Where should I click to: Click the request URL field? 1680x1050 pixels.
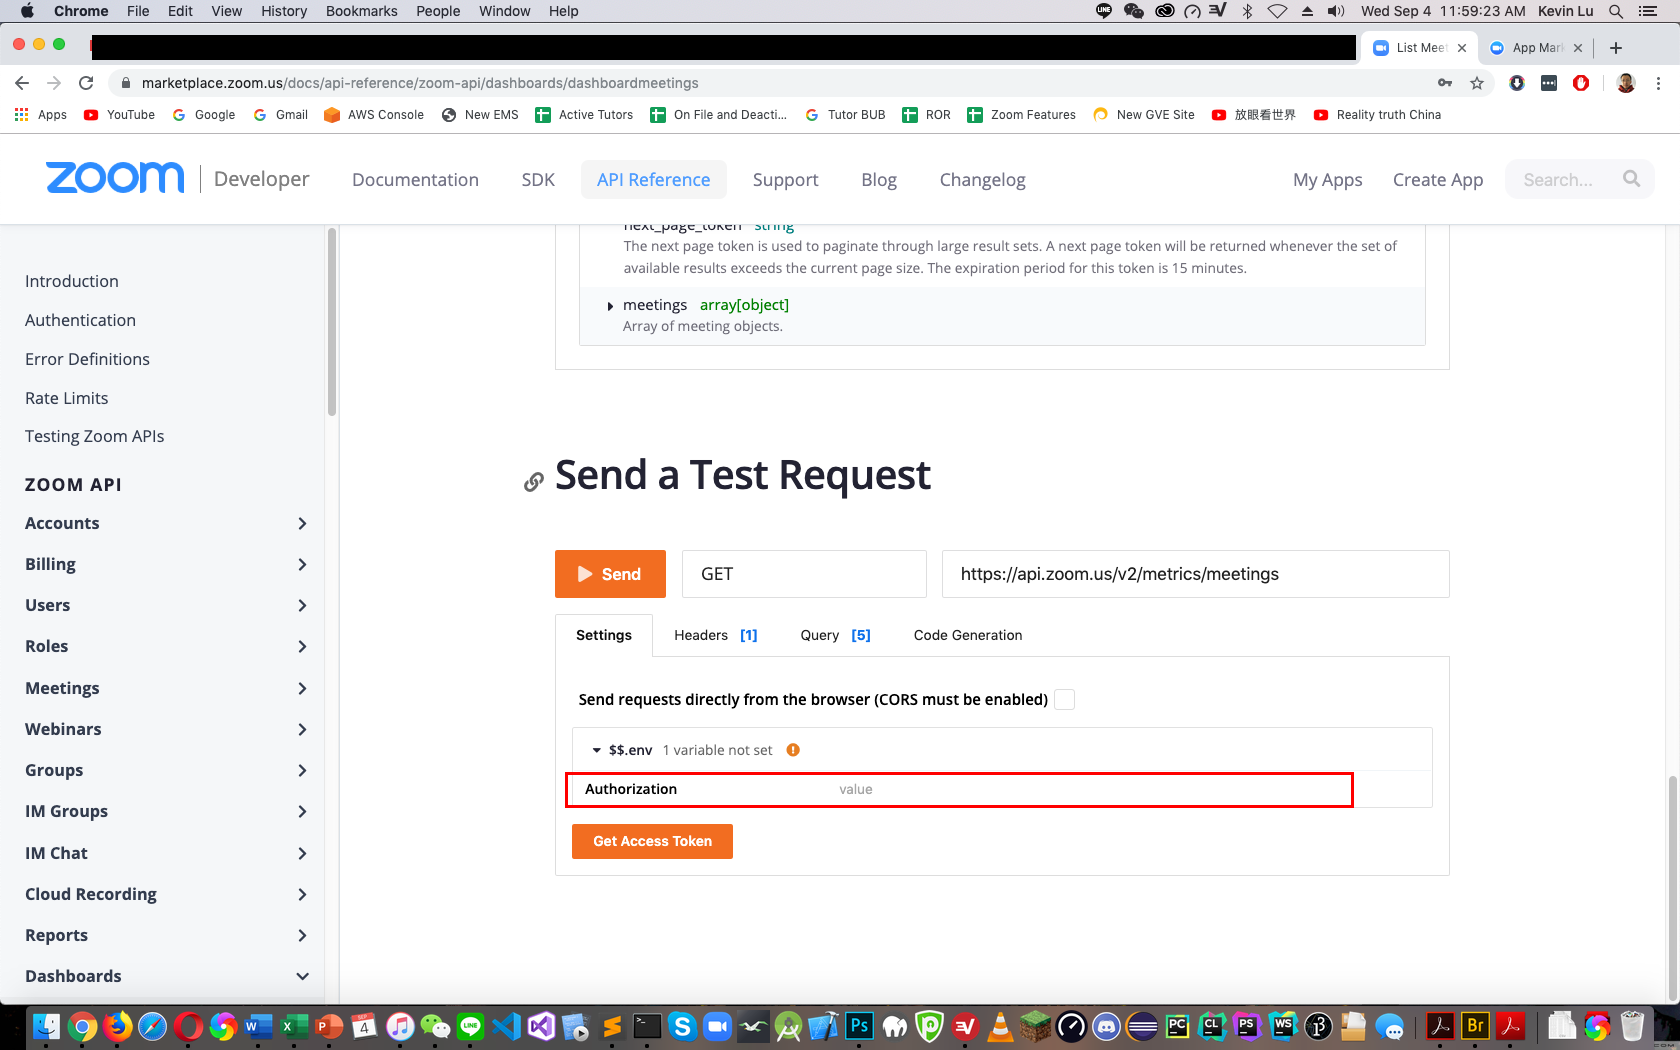[1195, 574]
